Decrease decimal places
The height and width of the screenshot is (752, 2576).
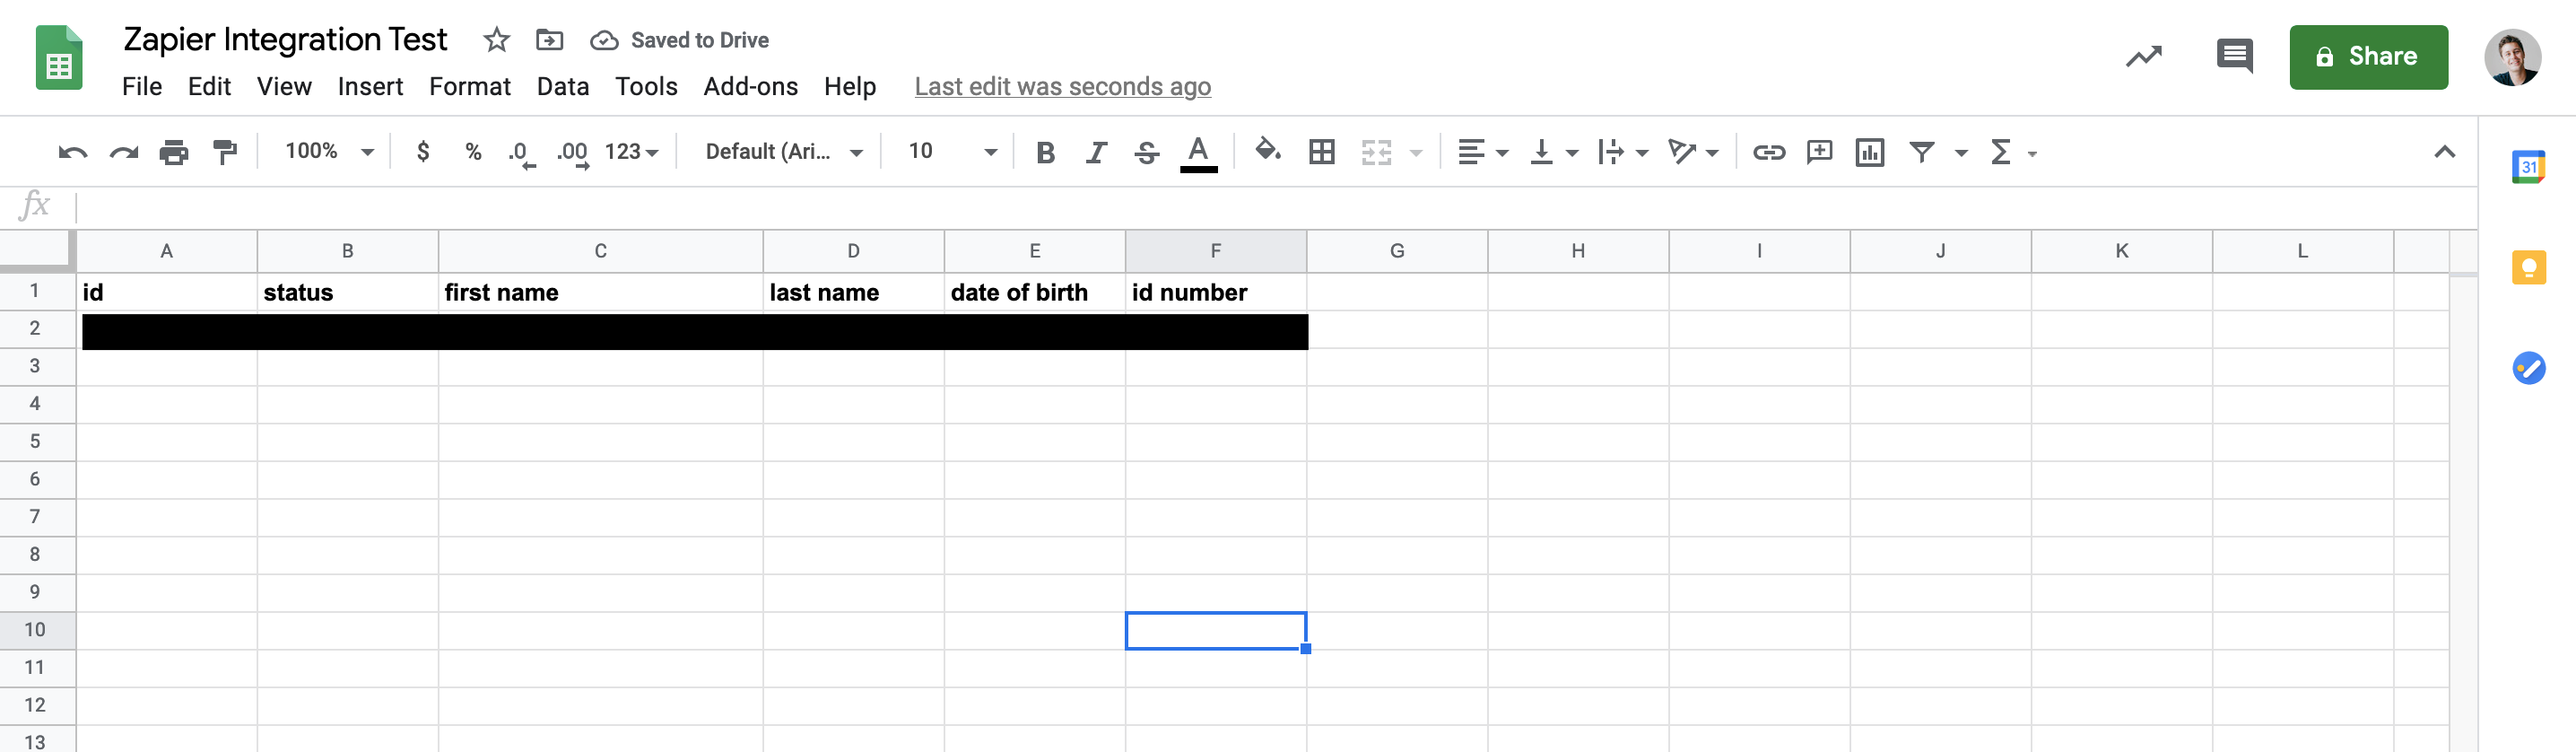coord(521,154)
